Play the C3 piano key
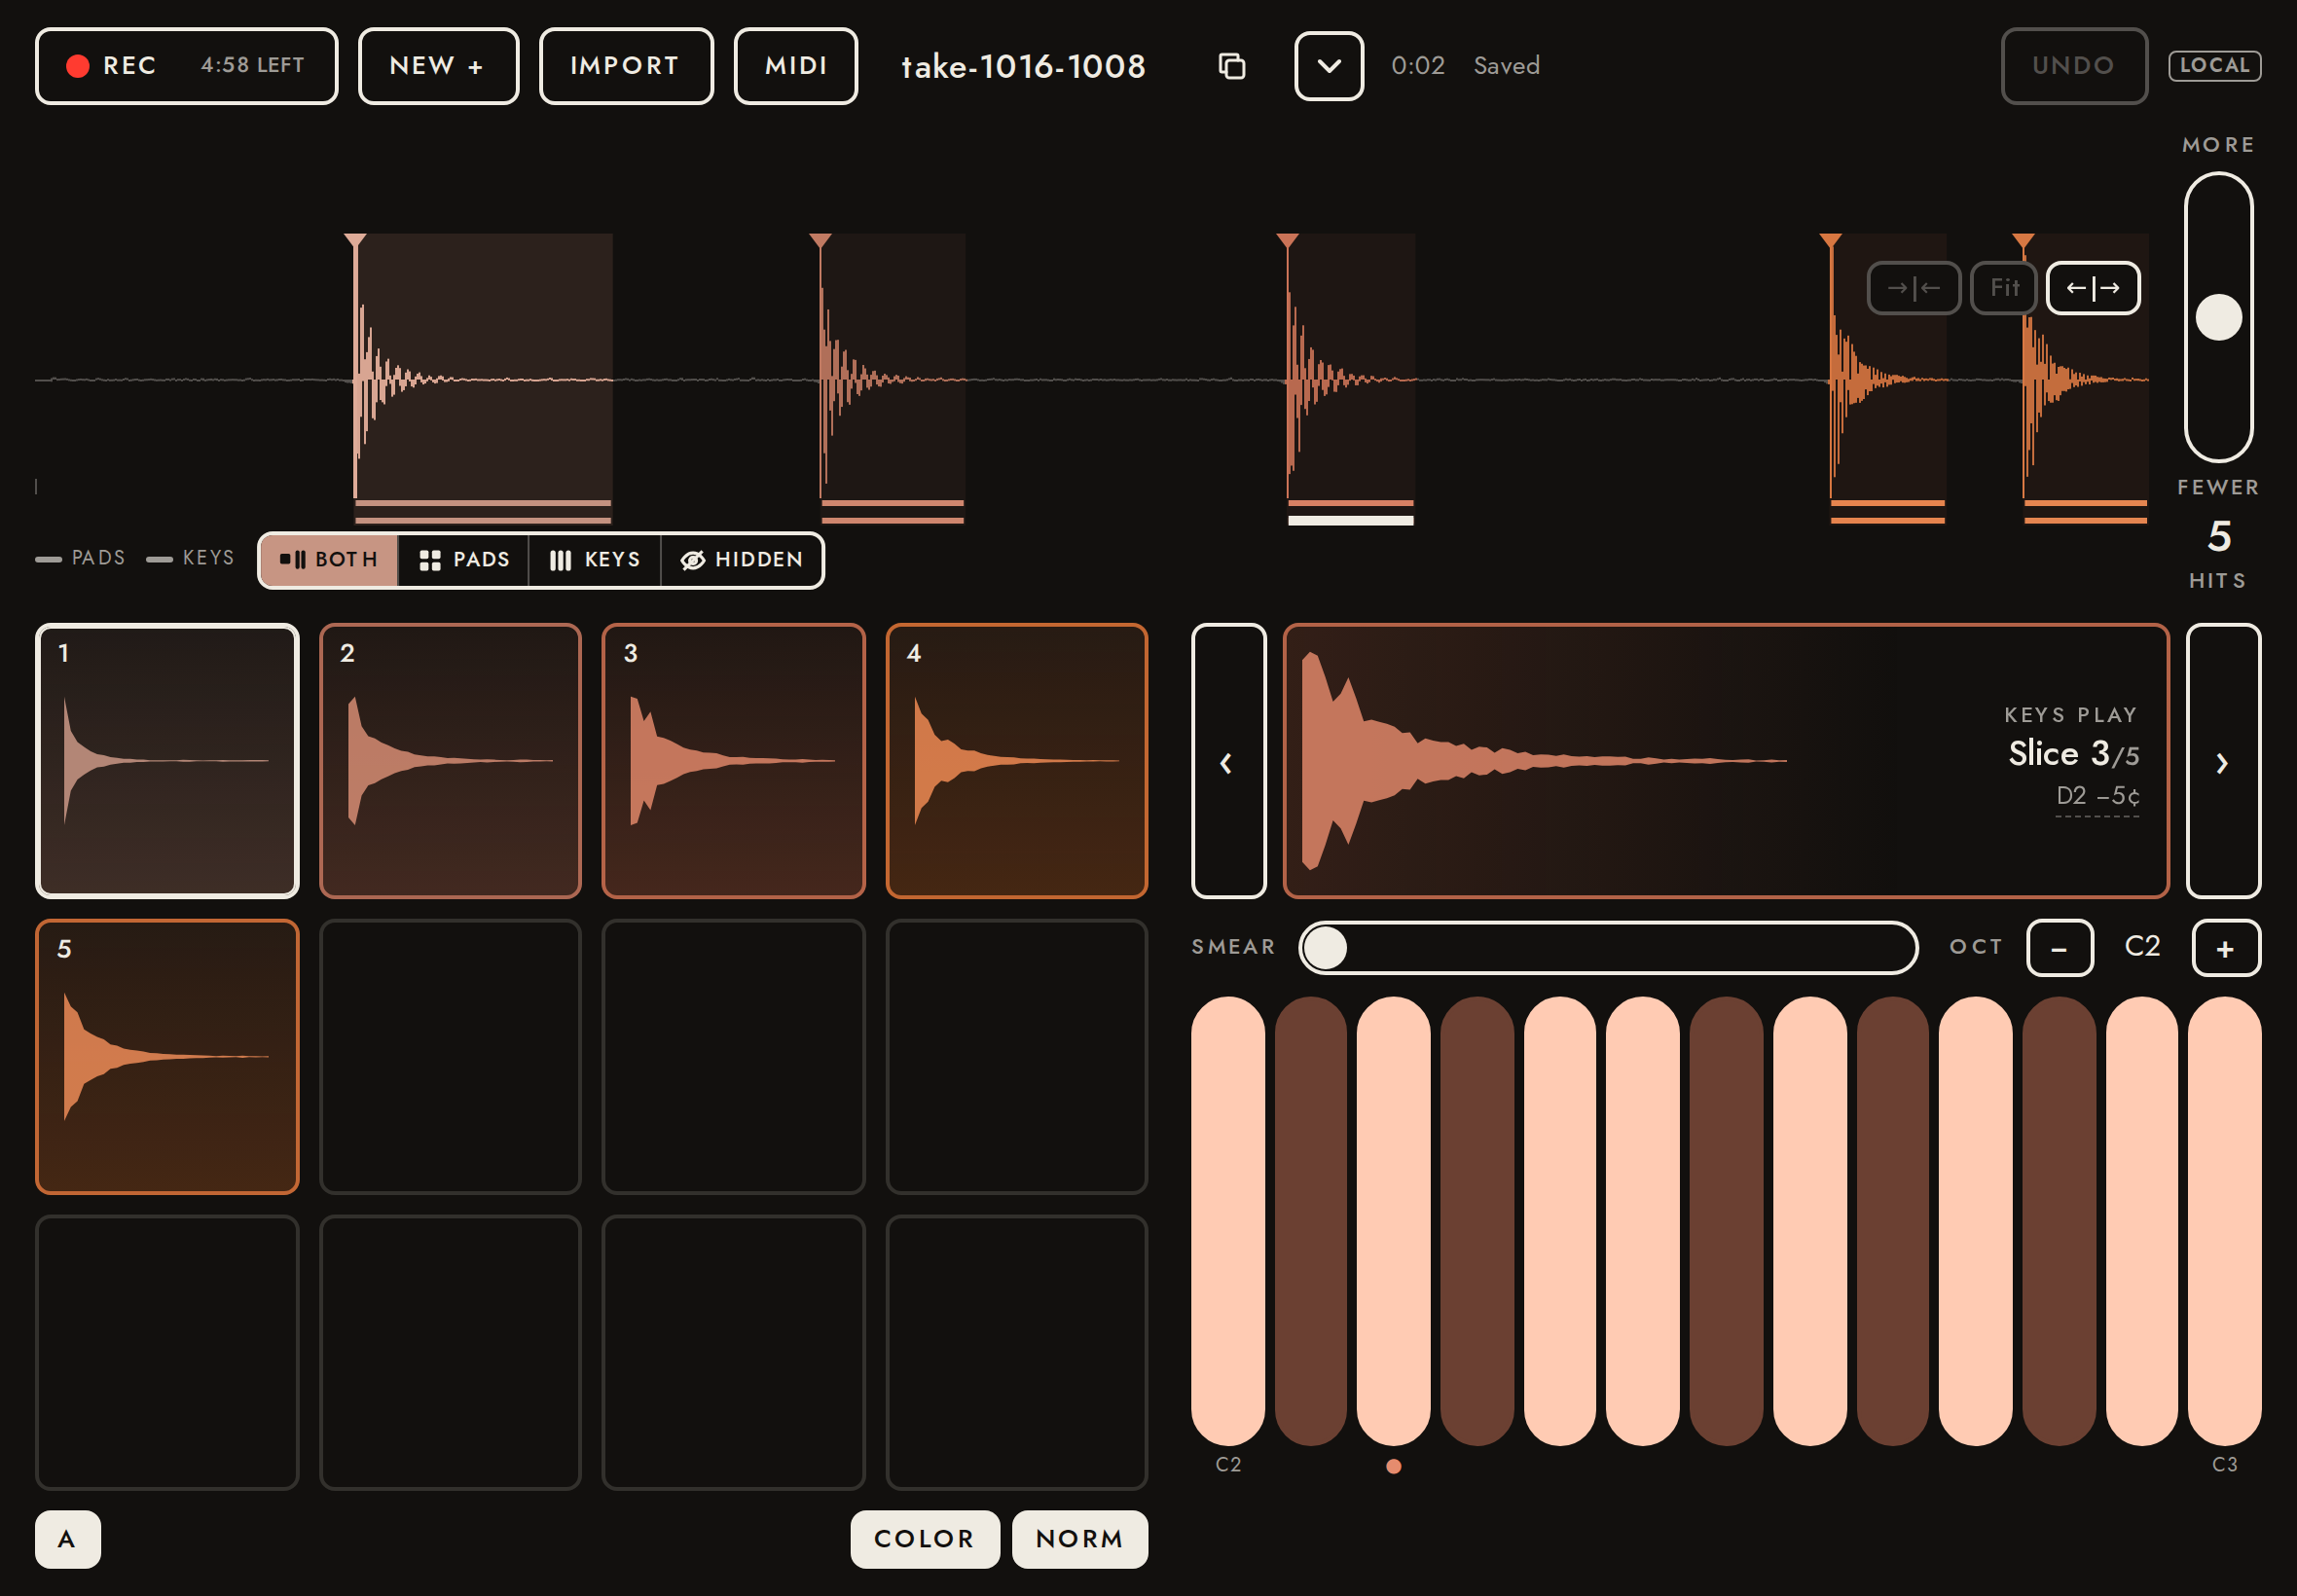This screenshot has height=1596, width=2297. 2224,1221
